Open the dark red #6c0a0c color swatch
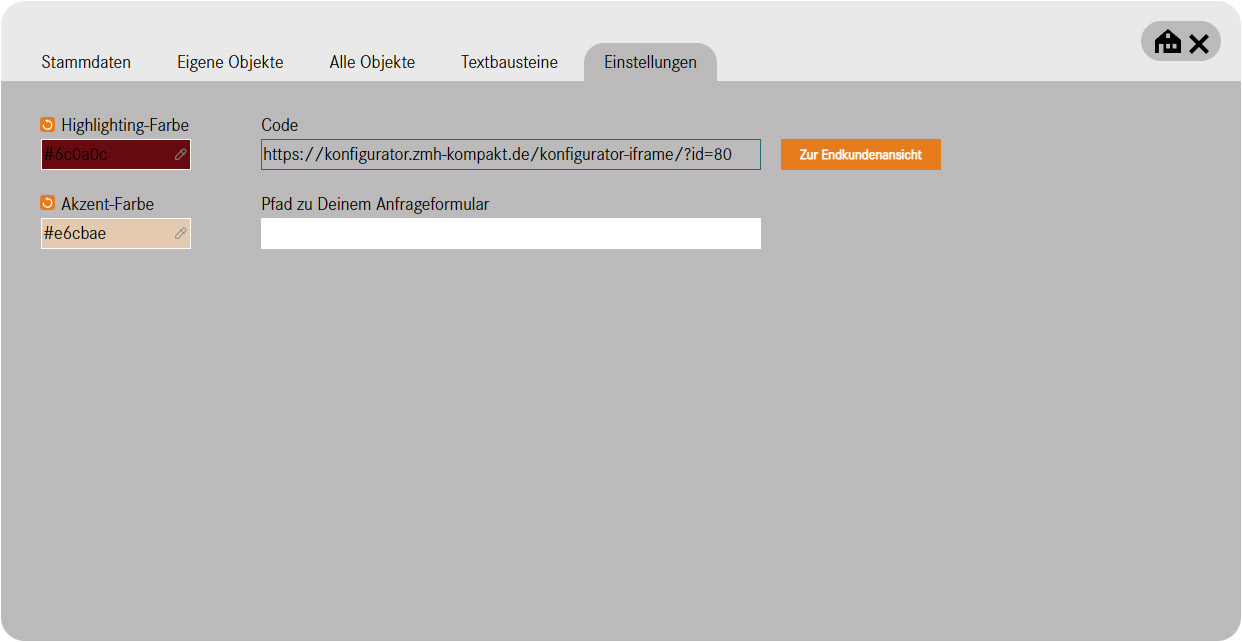The height and width of the screenshot is (642, 1242). pyautogui.click(x=116, y=155)
